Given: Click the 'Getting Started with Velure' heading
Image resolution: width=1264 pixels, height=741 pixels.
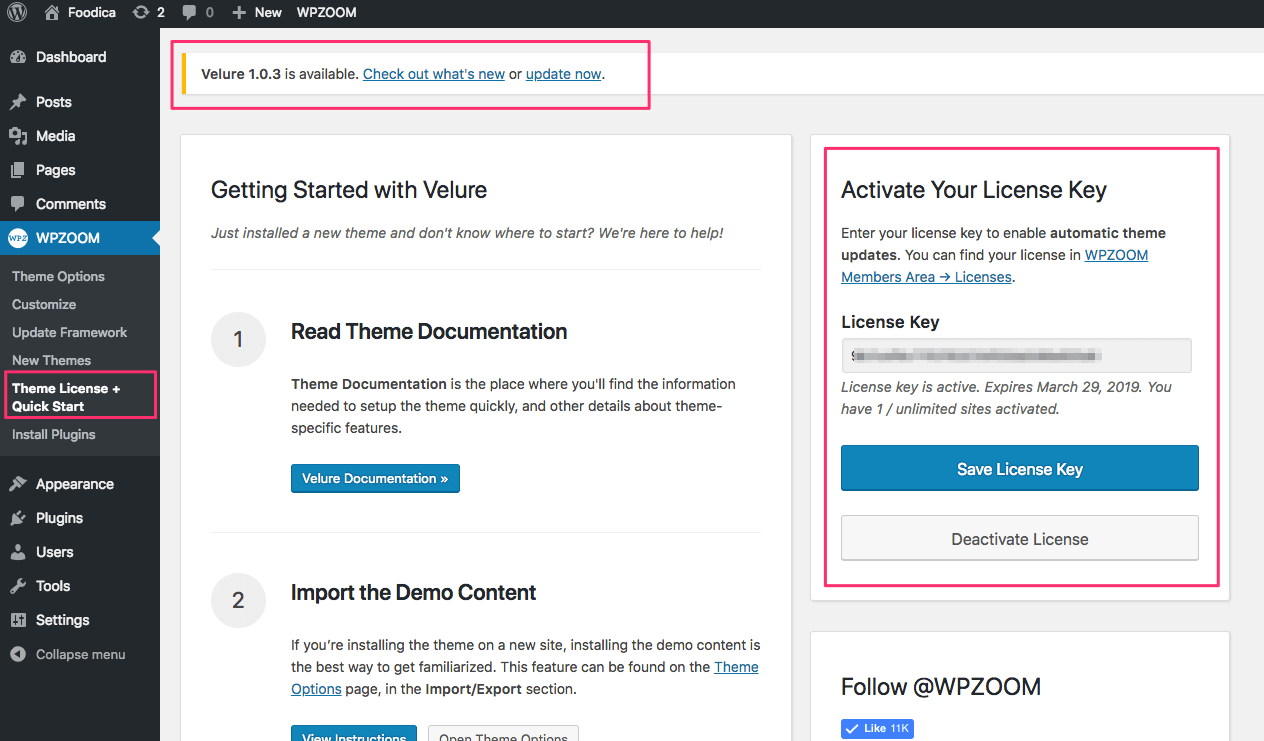Looking at the screenshot, I should [x=349, y=189].
